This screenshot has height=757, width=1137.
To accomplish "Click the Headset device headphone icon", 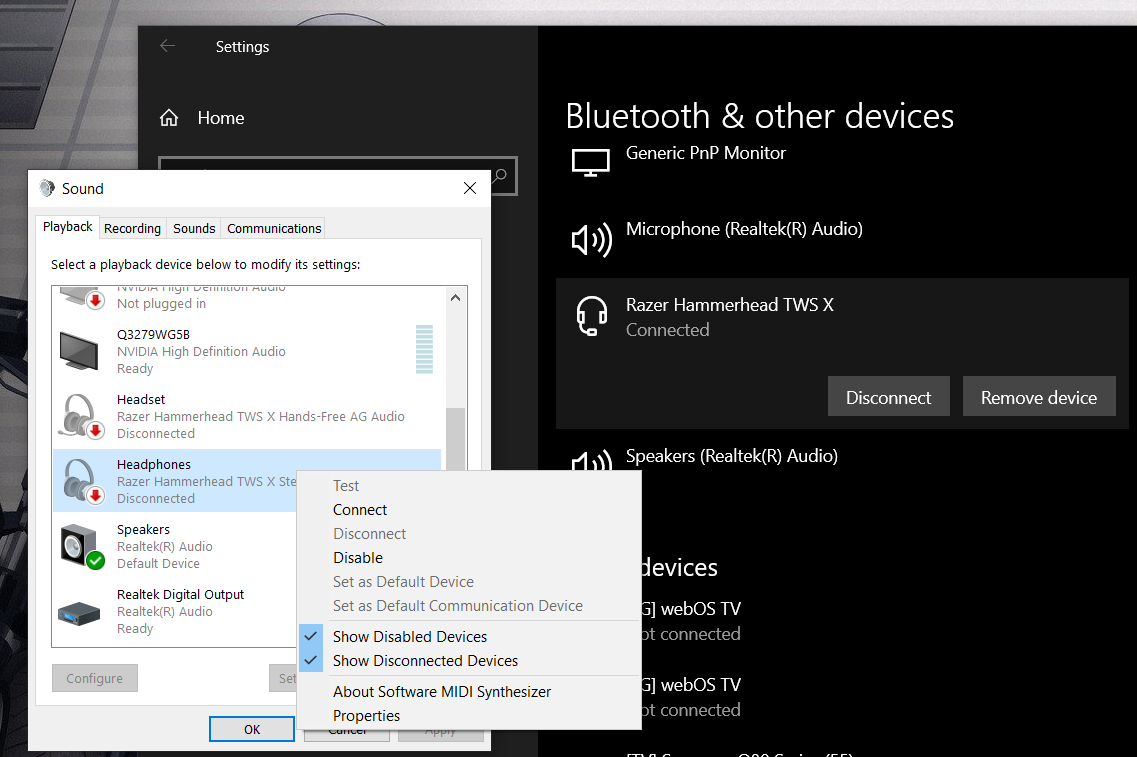I will tap(79, 416).
